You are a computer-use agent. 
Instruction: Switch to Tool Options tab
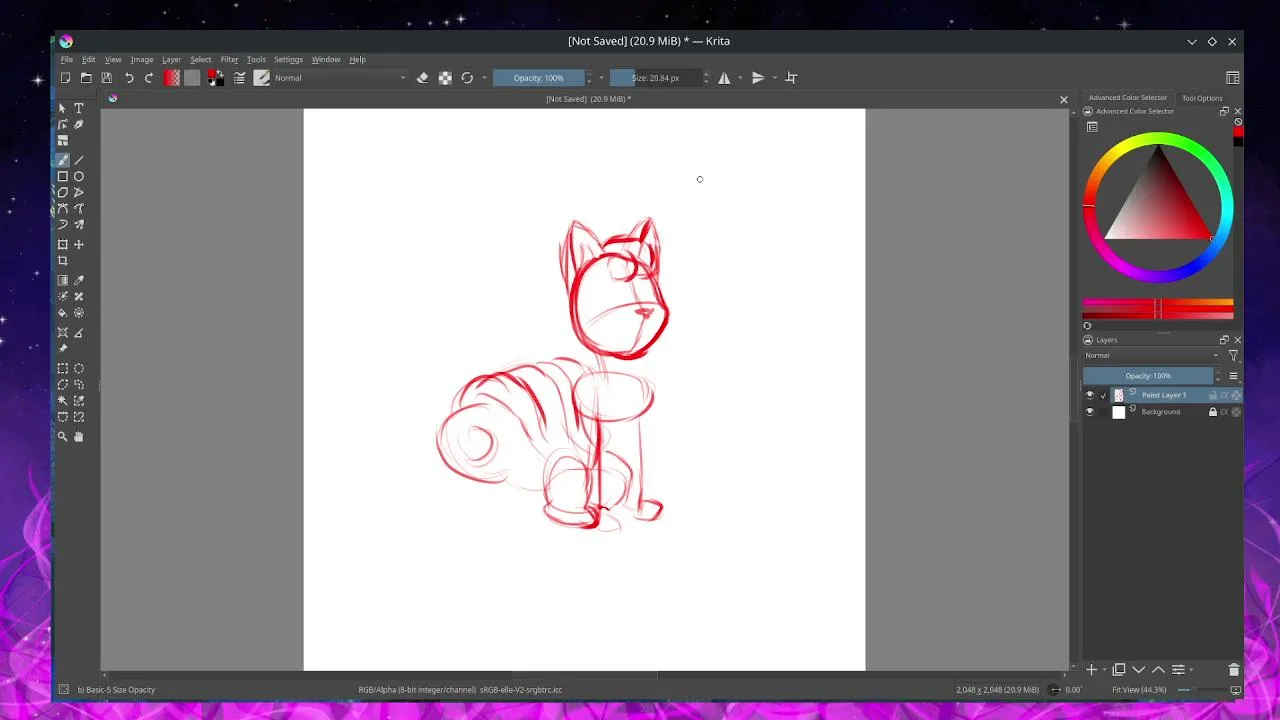pos(1202,98)
